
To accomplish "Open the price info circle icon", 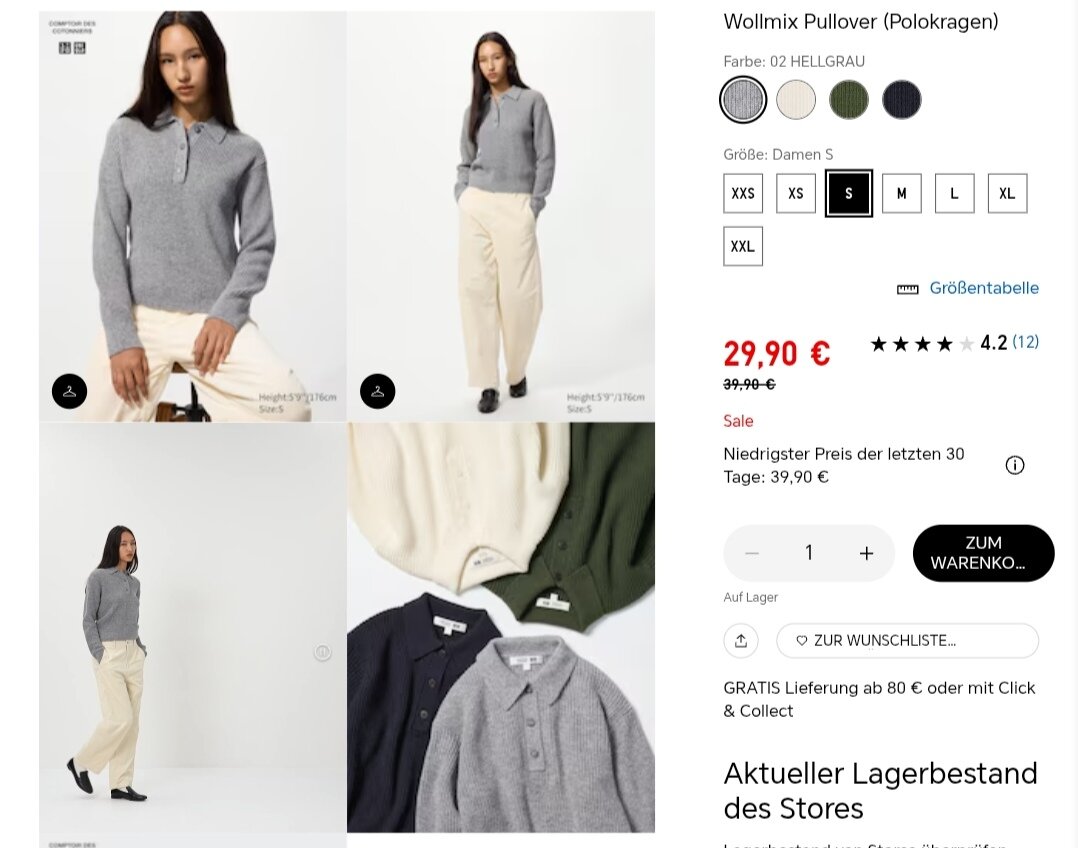I will (x=1015, y=466).
